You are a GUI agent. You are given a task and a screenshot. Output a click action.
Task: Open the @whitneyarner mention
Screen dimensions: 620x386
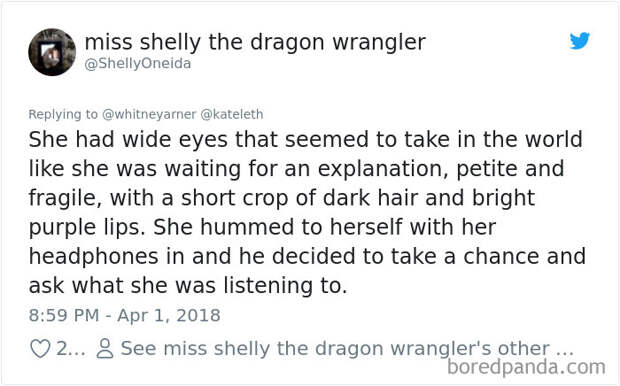(149, 114)
